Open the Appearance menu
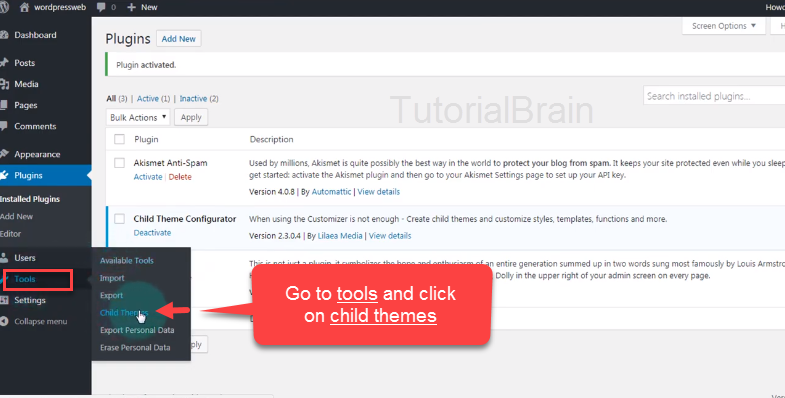 click(x=37, y=154)
